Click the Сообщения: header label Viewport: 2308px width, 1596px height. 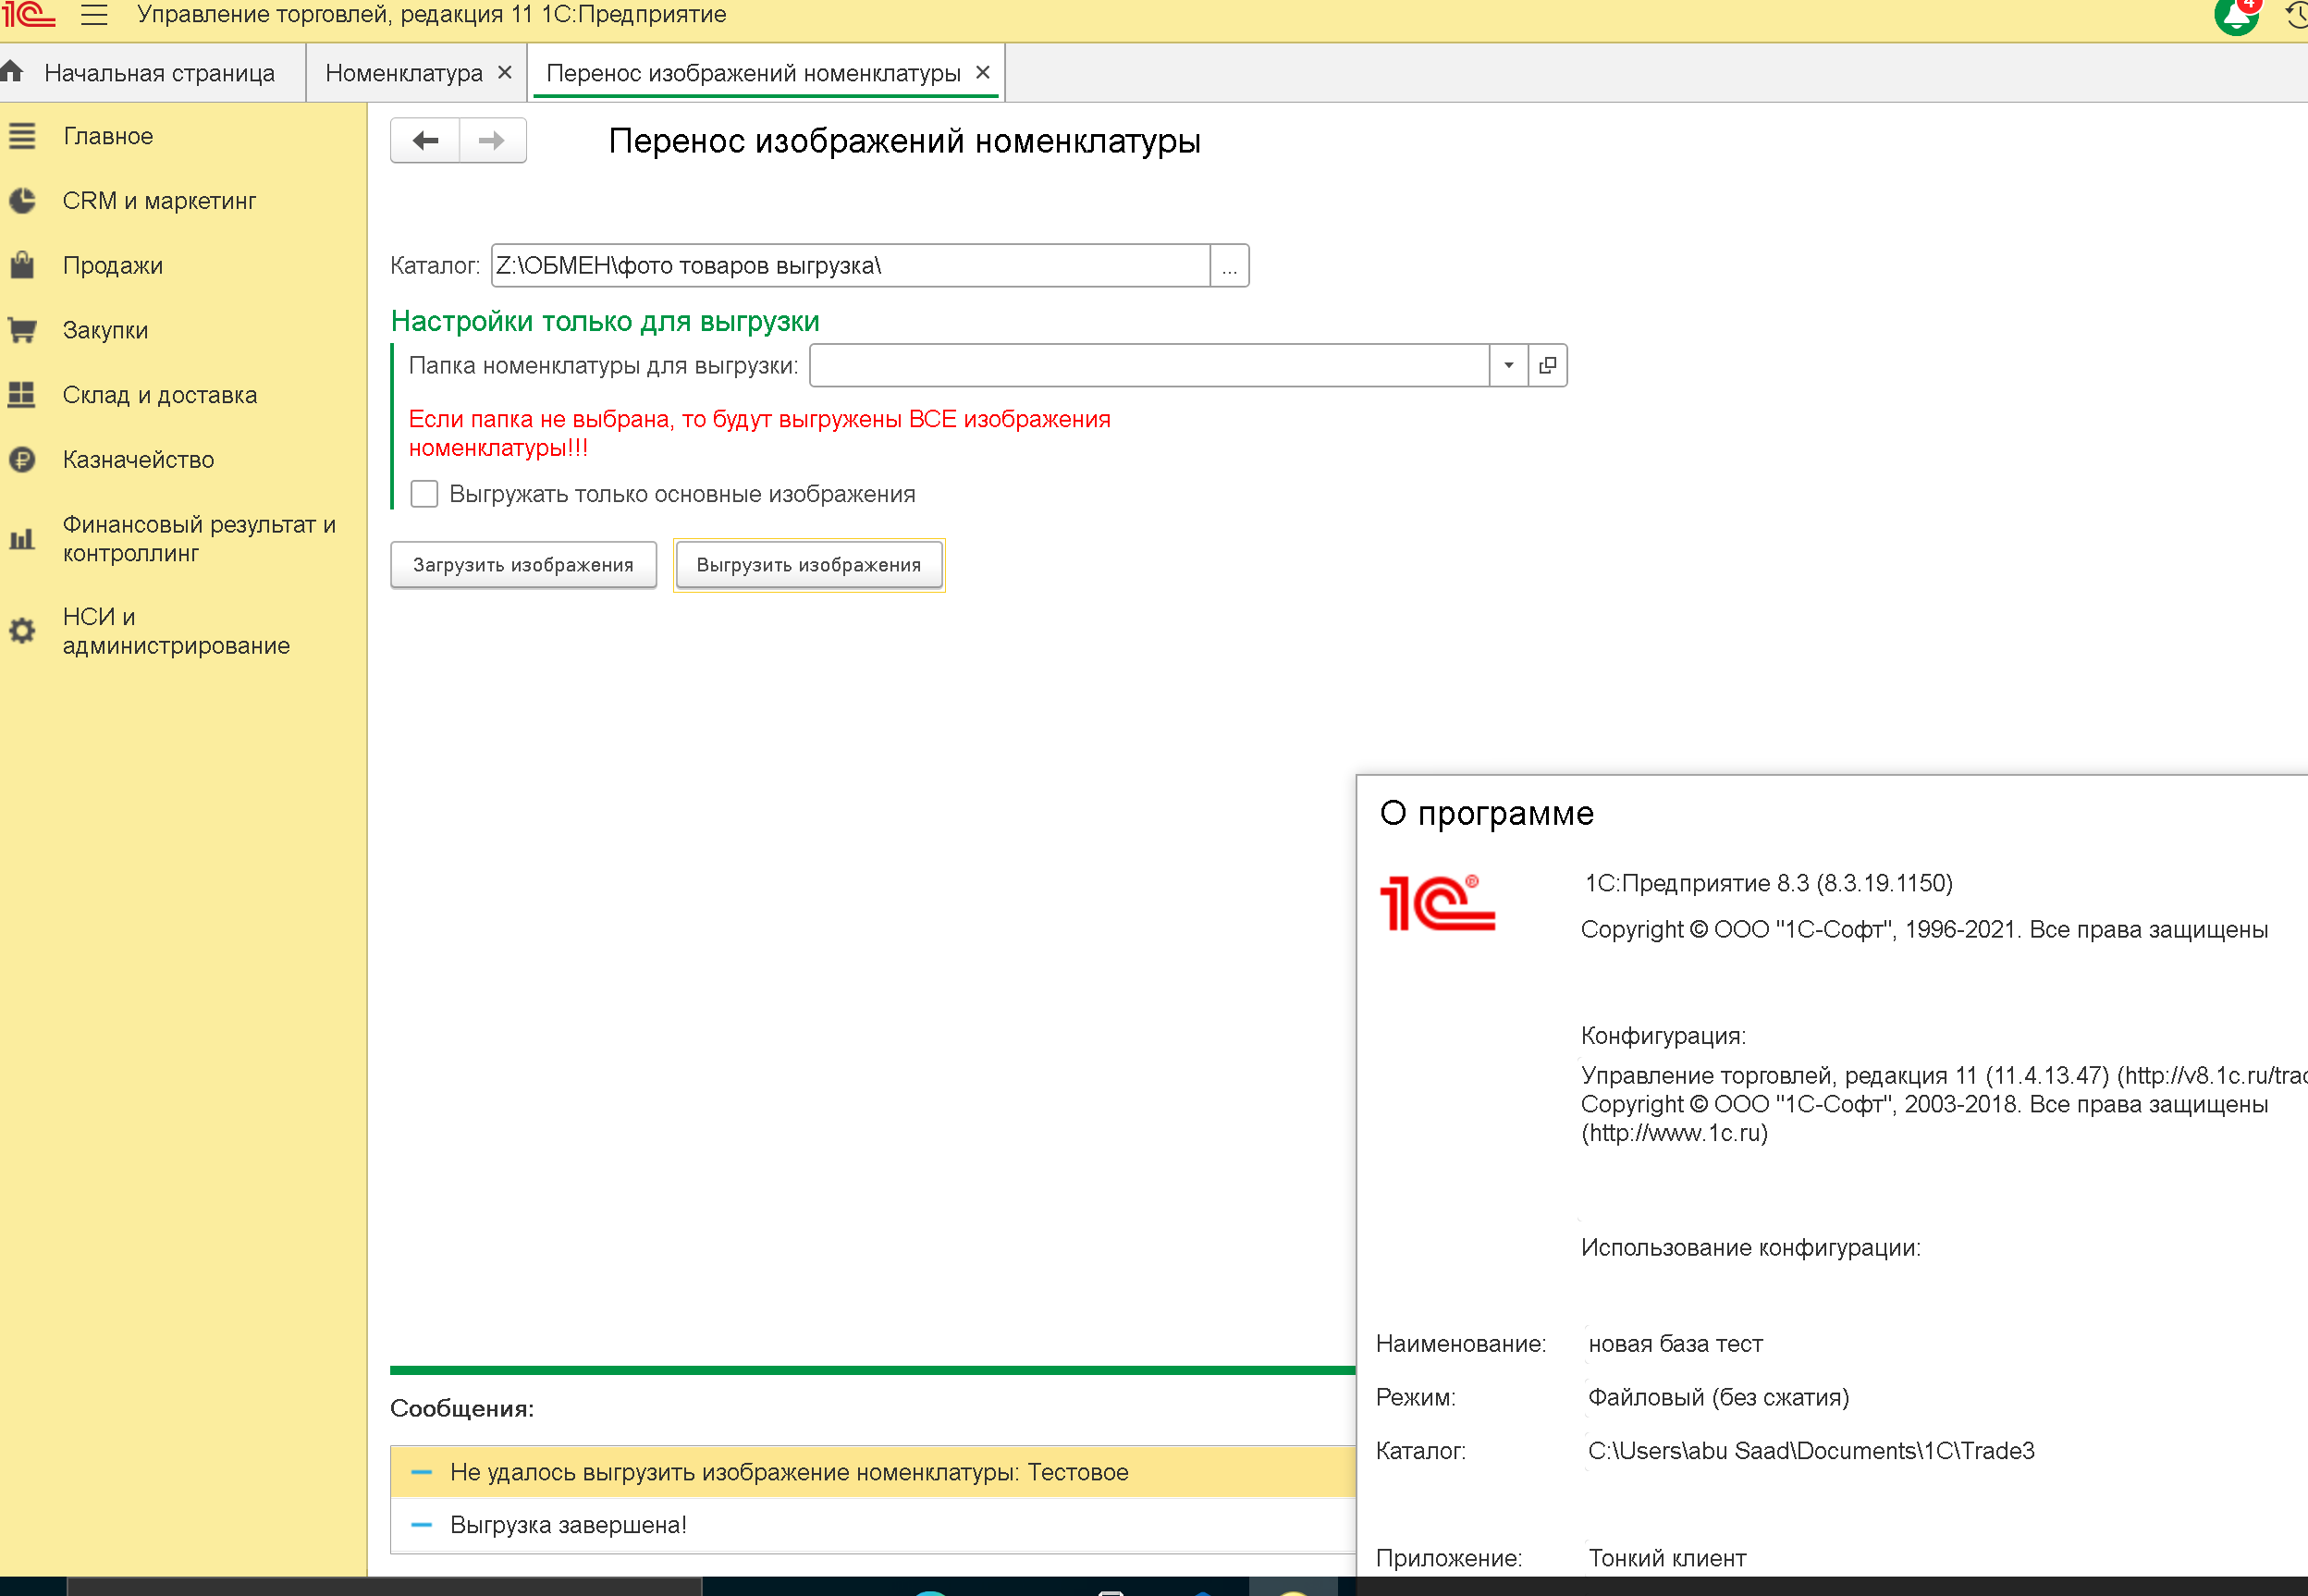(x=462, y=1408)
